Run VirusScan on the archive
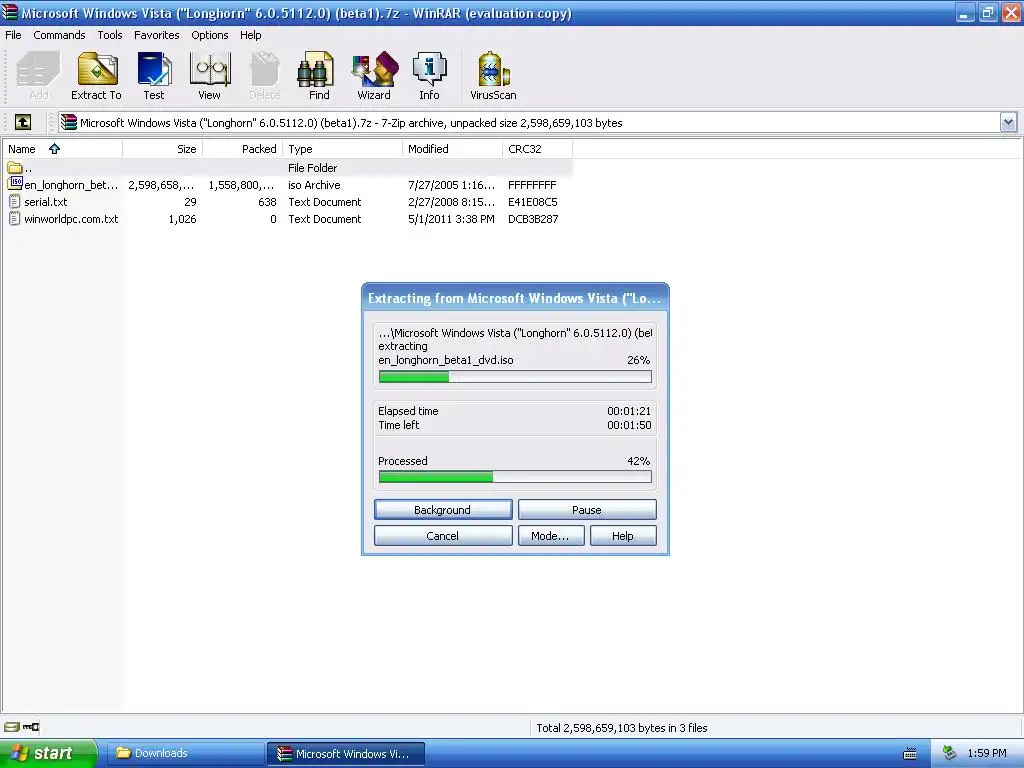 click(493, 76)
